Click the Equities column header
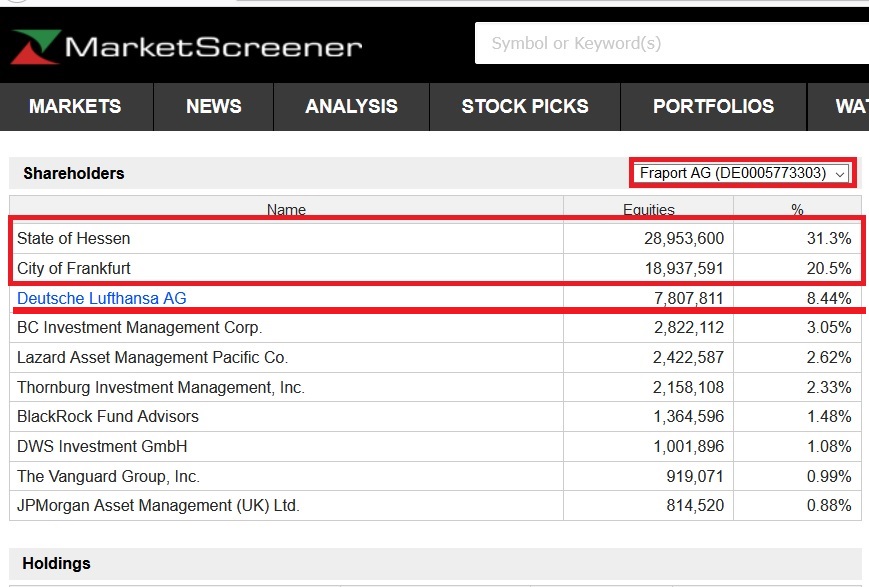Screen dimensions: 869x587 [648, 210]
